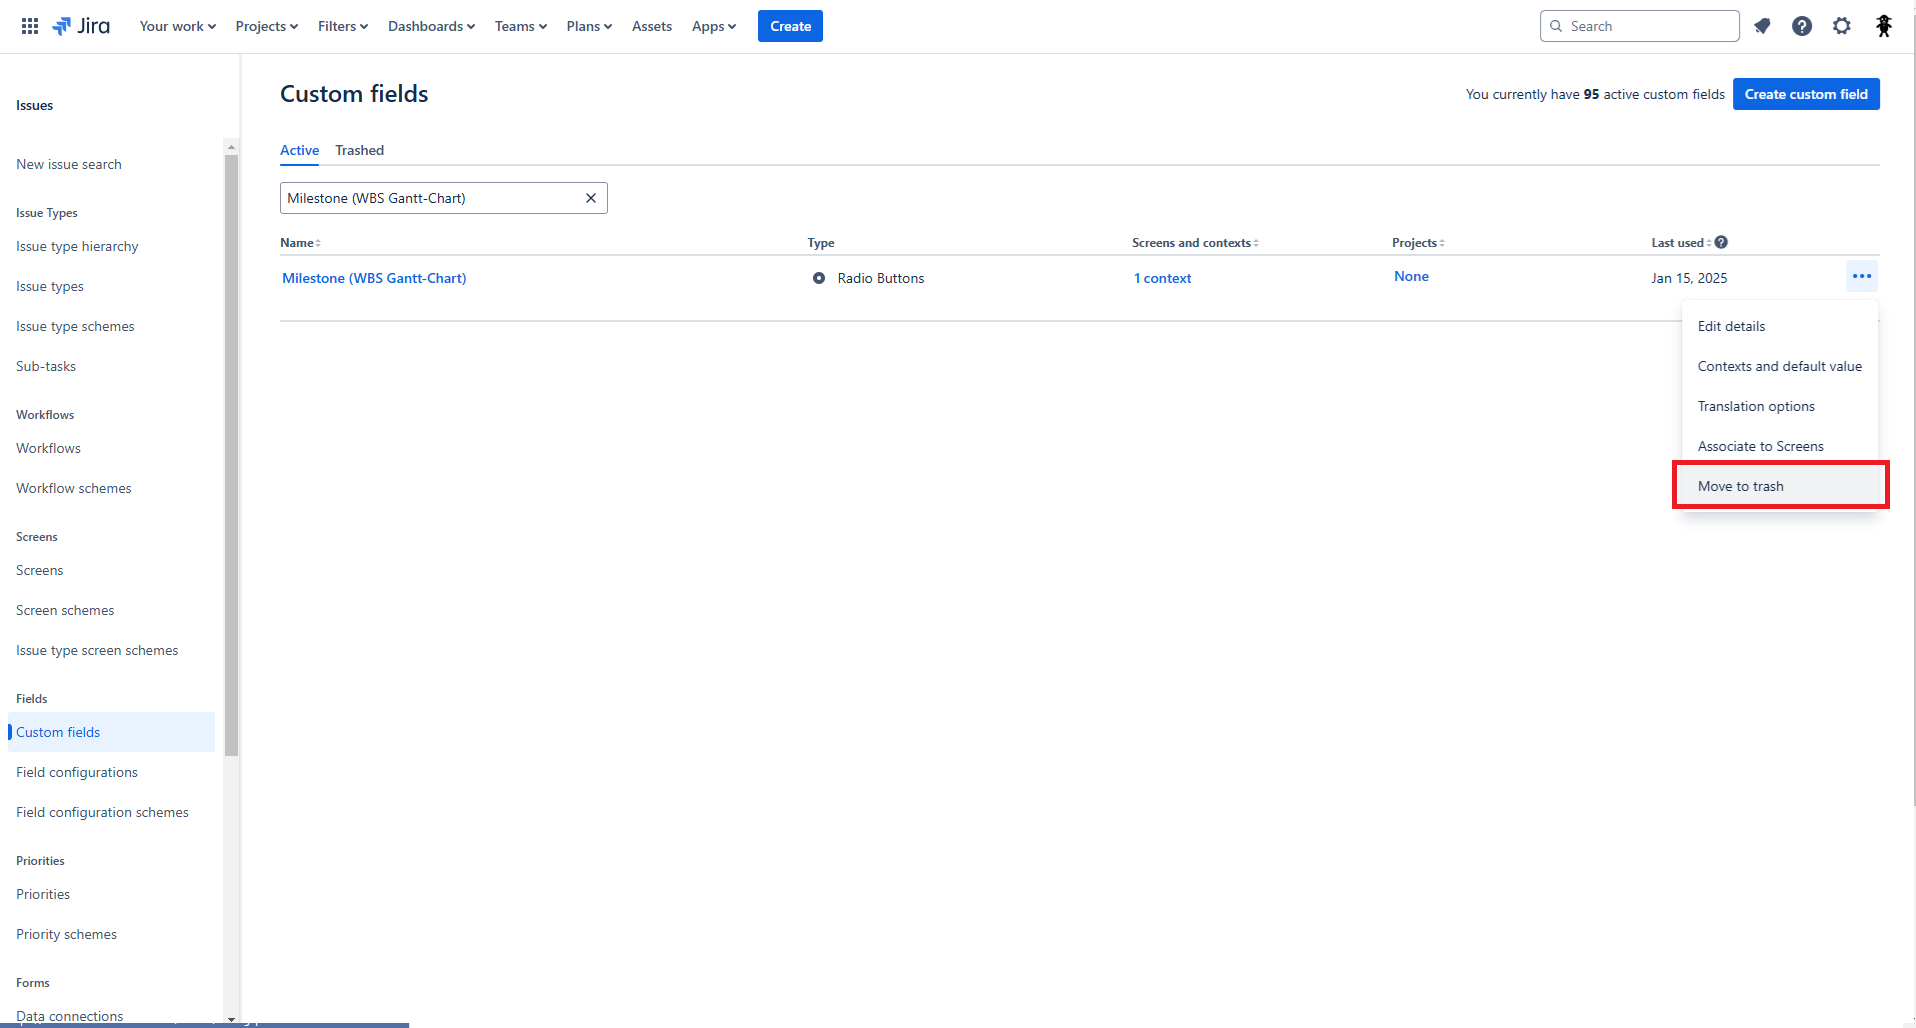The image size is (1916, 1028).
Task: Open the notifications icon
Action: coord(1762,26)
